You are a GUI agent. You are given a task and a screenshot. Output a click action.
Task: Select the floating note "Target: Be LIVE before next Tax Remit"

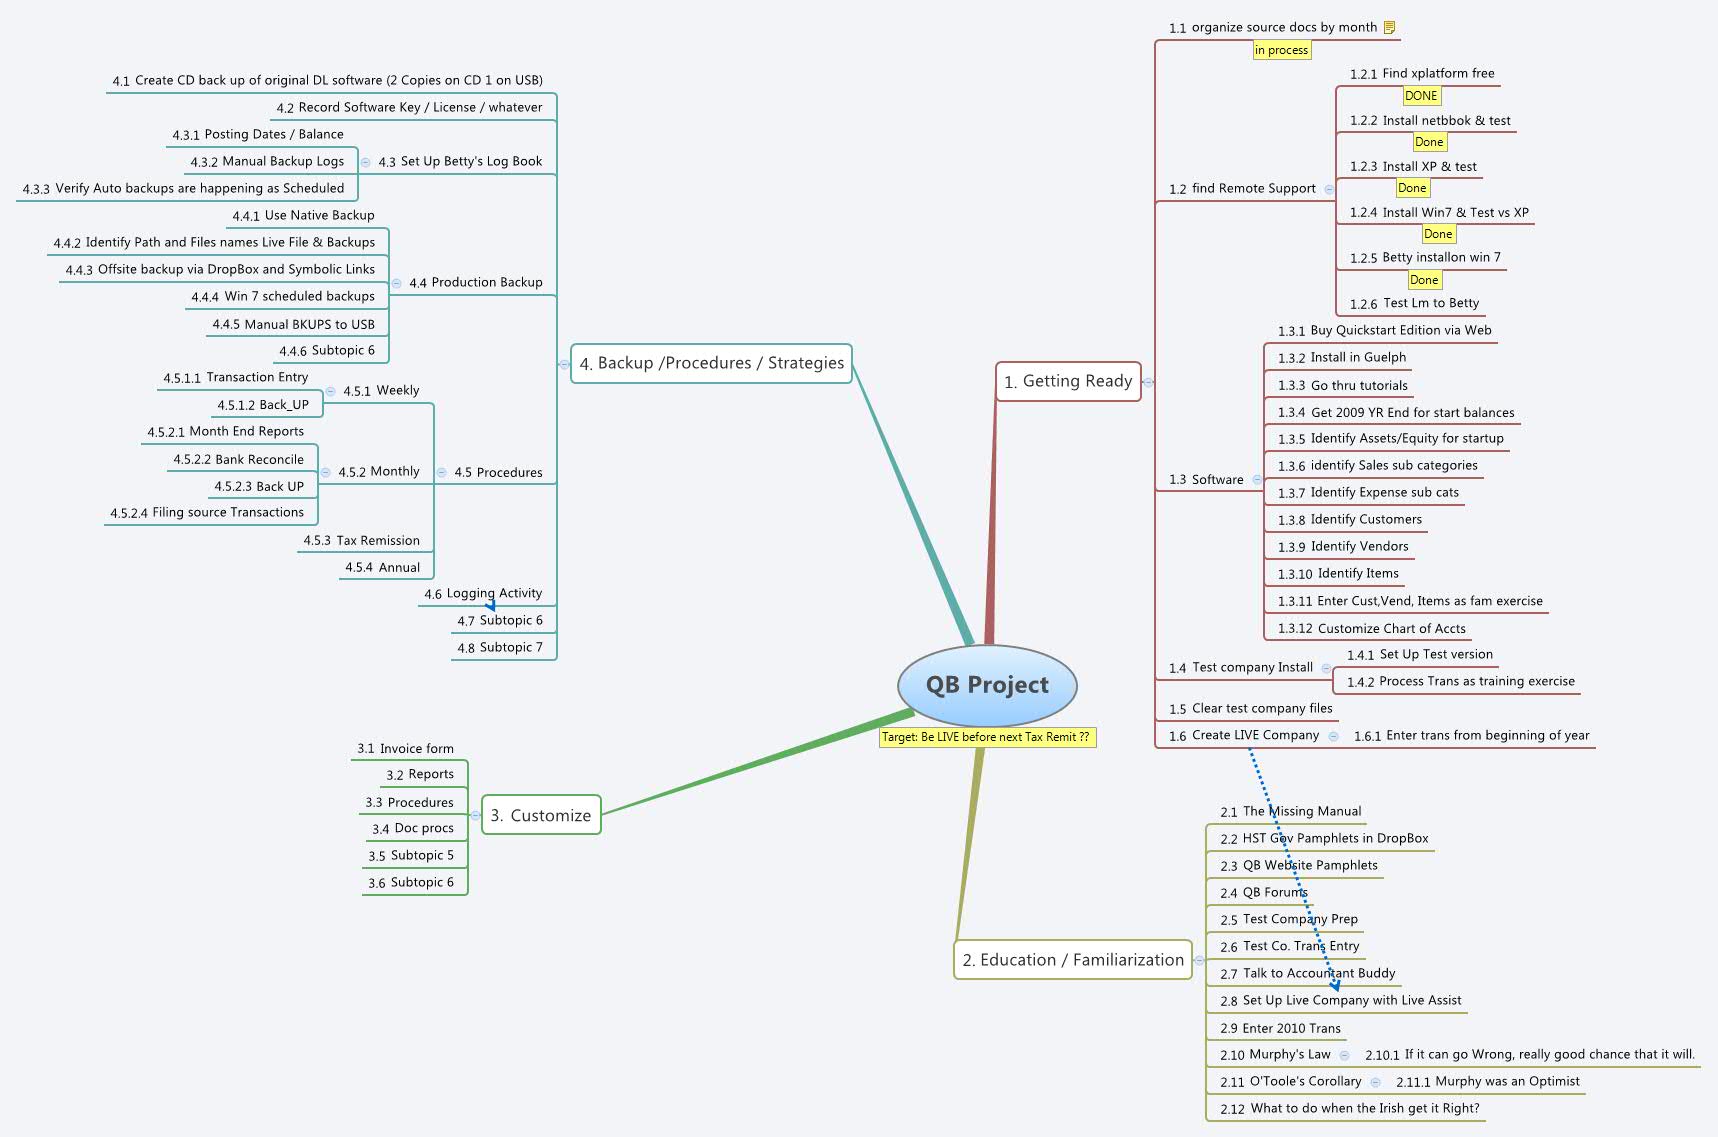click(x=985, y=738)
